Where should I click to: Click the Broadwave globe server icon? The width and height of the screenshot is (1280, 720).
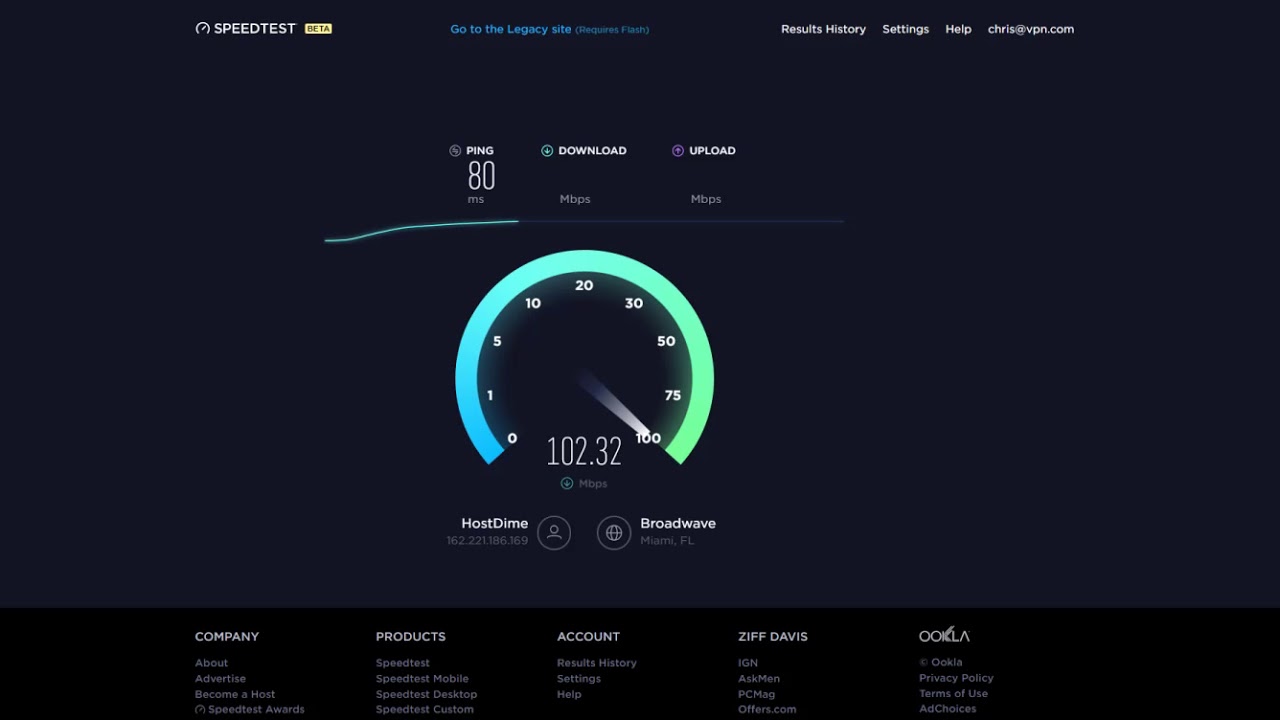pyautogui.click(x=614, y=532)
